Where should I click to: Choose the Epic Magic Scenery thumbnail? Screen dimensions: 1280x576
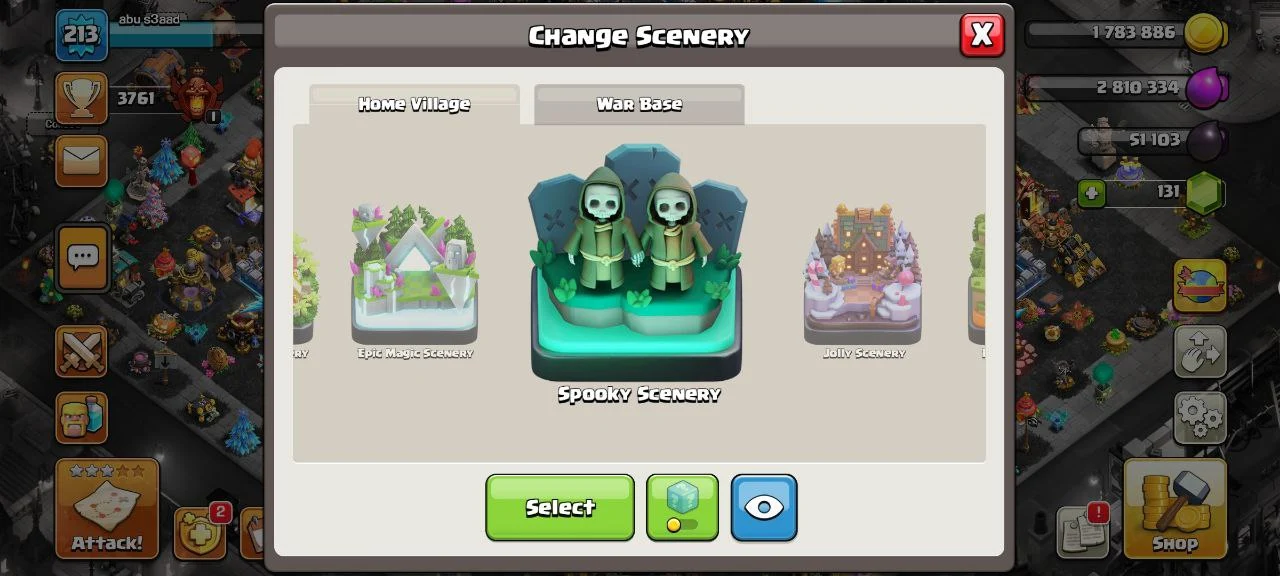click(415, 280)
